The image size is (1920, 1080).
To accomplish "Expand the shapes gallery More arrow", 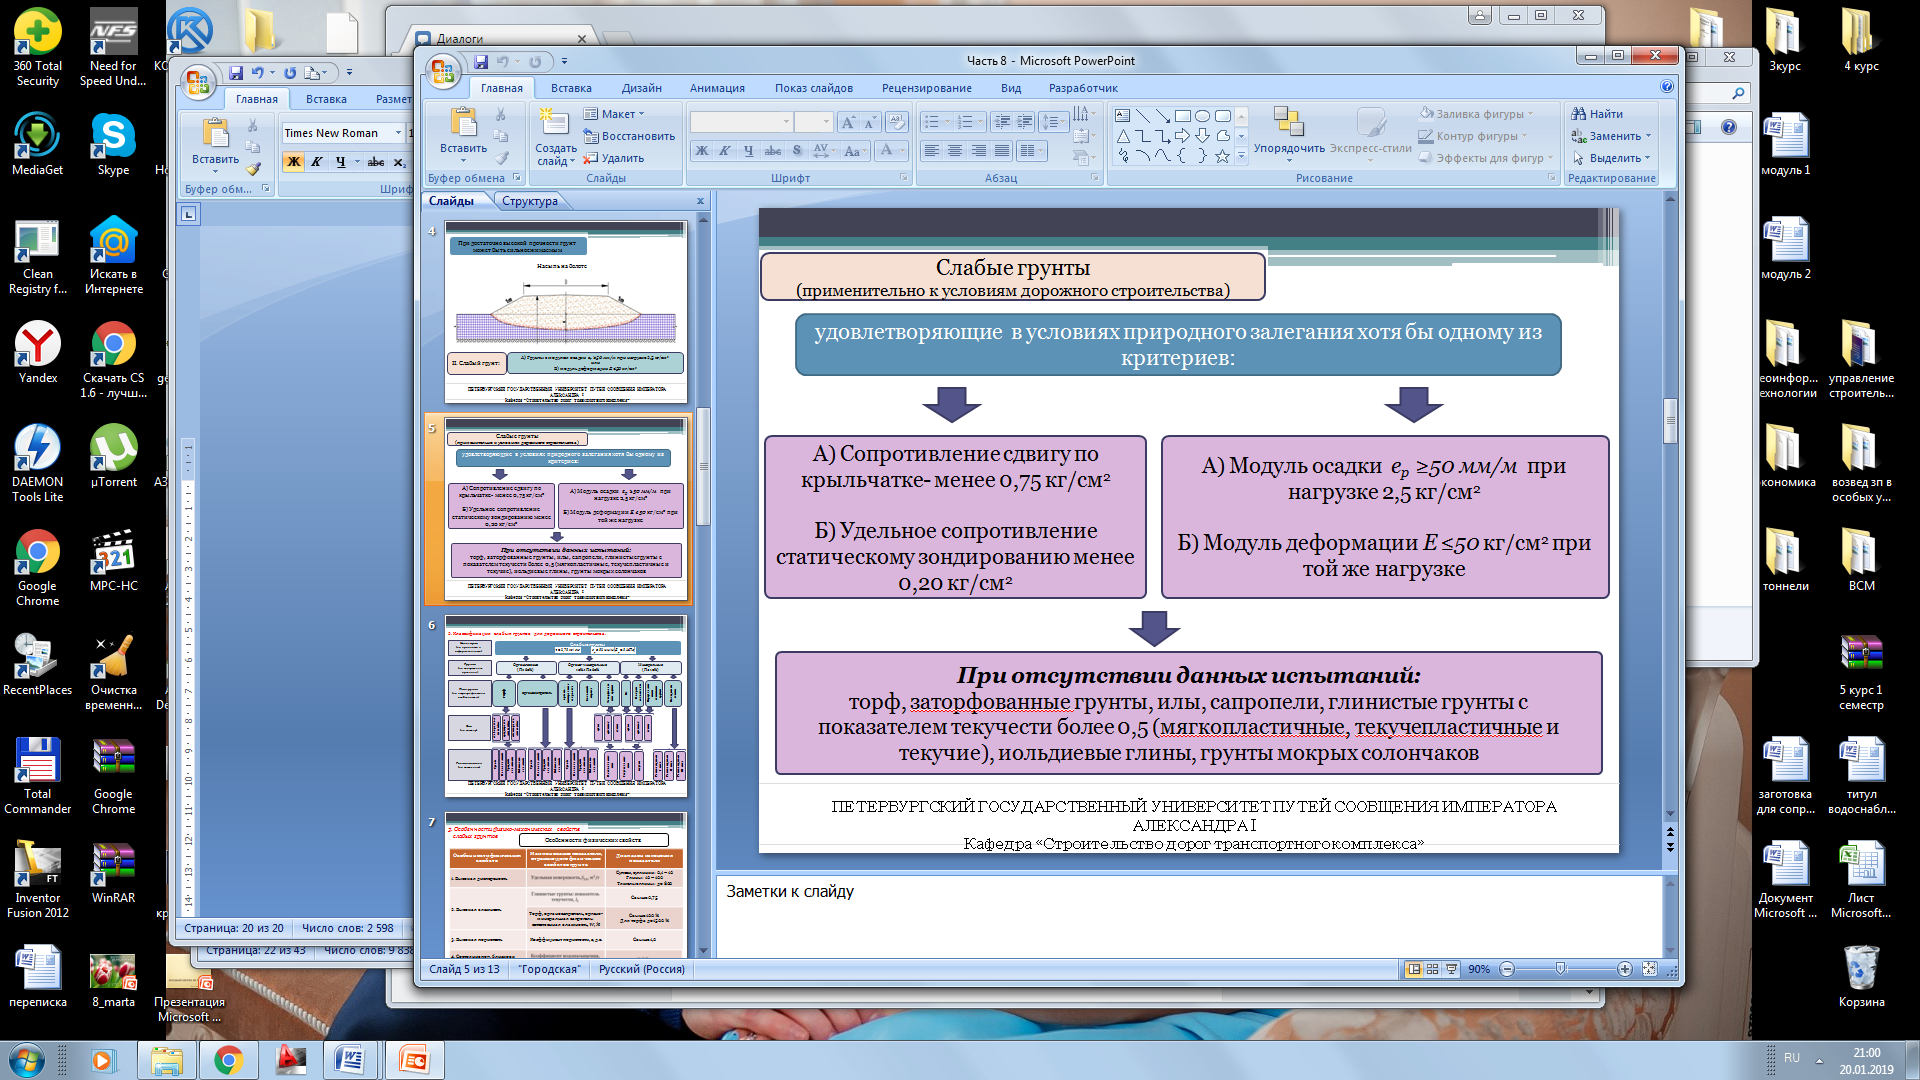I will pos(1241,156).
